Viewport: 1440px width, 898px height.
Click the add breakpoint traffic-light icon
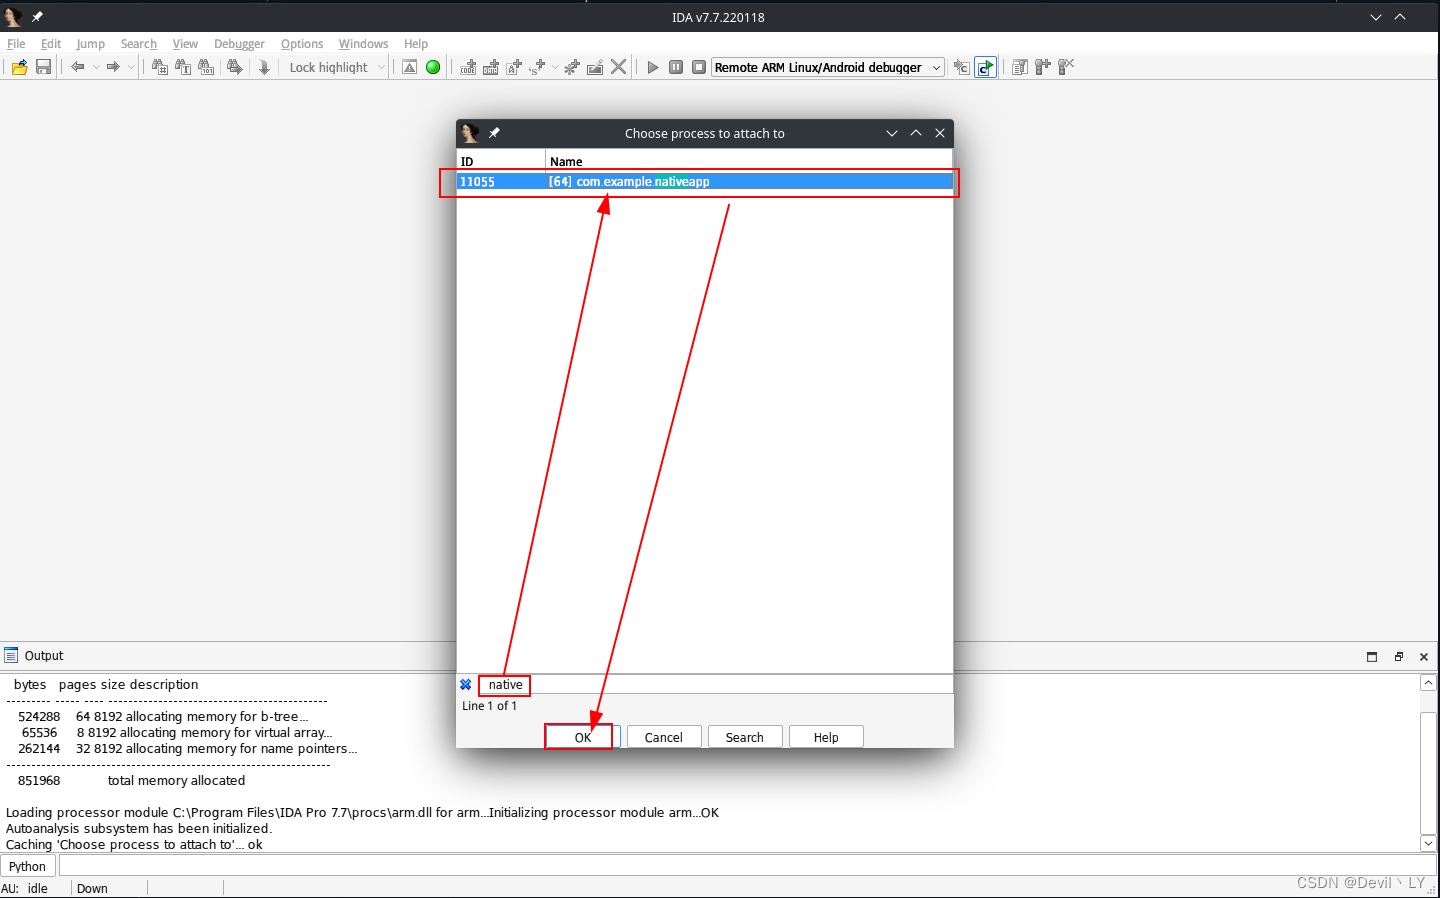pos(1043,67)
